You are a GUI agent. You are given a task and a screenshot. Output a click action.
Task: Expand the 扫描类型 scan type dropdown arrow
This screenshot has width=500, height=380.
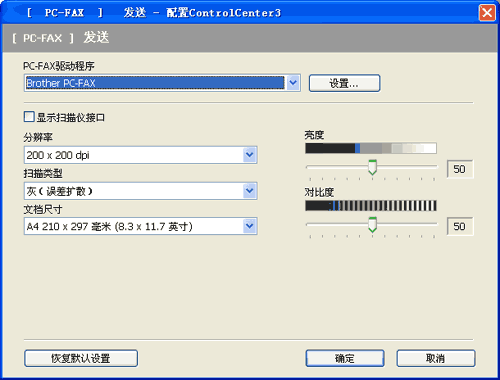click(x=250, y=191)
